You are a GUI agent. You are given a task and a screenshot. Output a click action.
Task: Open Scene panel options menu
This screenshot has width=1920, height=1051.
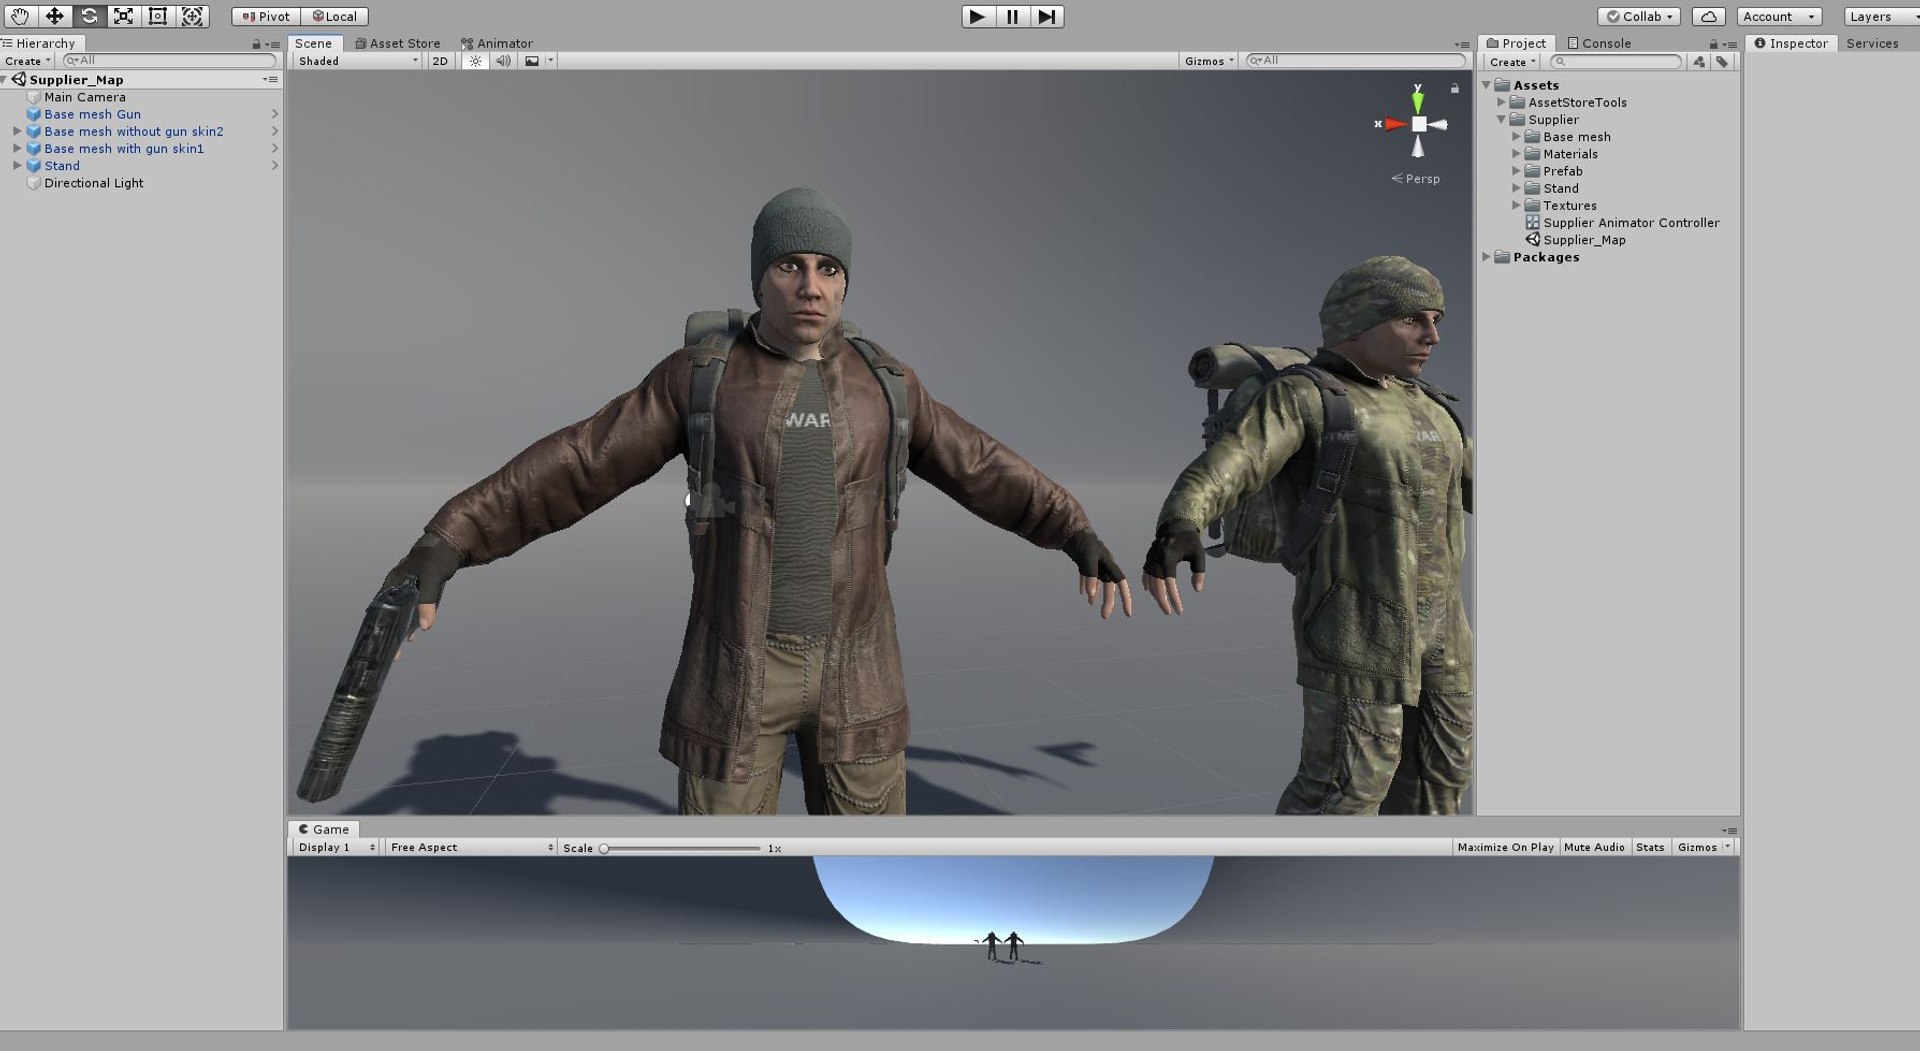(x=1462, y=44)
